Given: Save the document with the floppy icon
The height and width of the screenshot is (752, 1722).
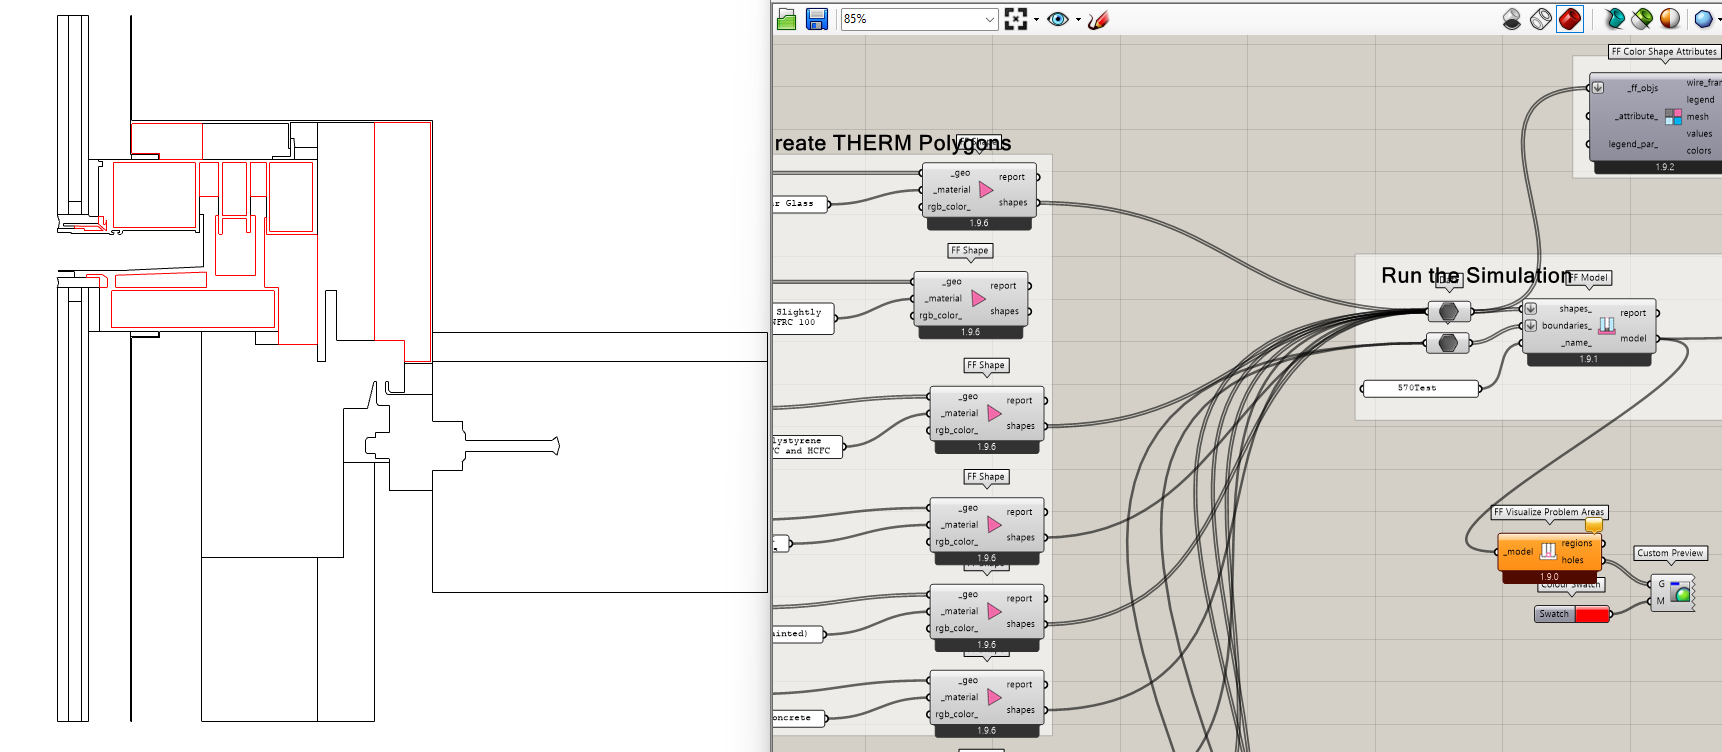Looking at the screenshot, I should click(x=817, y=19).
